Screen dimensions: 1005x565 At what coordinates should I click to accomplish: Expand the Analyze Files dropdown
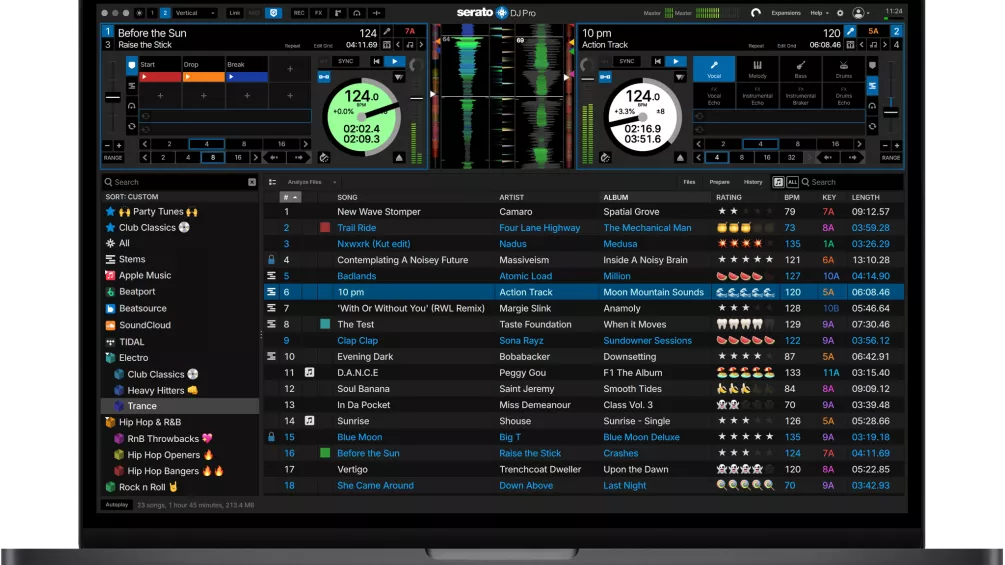(307, 182)
